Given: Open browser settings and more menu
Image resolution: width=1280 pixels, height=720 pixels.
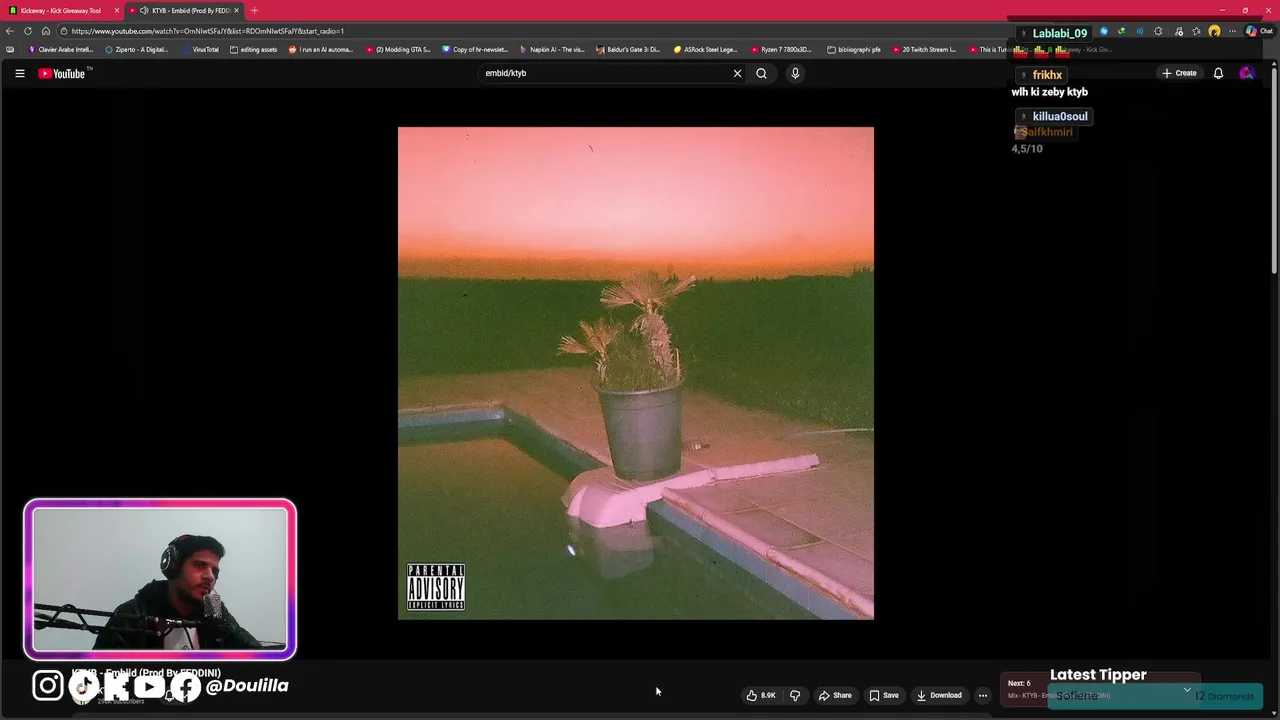Looking at the screenshot, I should pyautogui.click(x=1232, y=31).
